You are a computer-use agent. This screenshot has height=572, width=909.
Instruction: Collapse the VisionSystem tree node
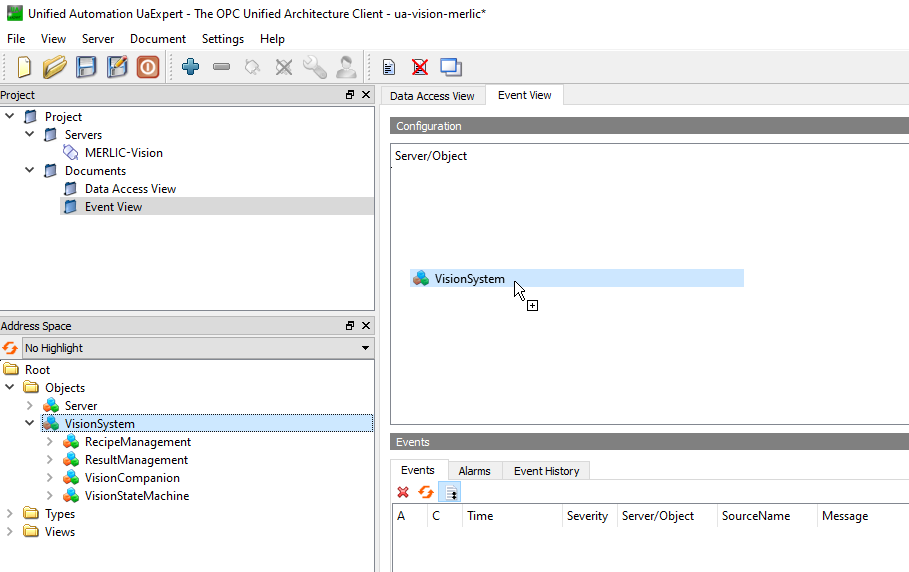click(30, 424)
